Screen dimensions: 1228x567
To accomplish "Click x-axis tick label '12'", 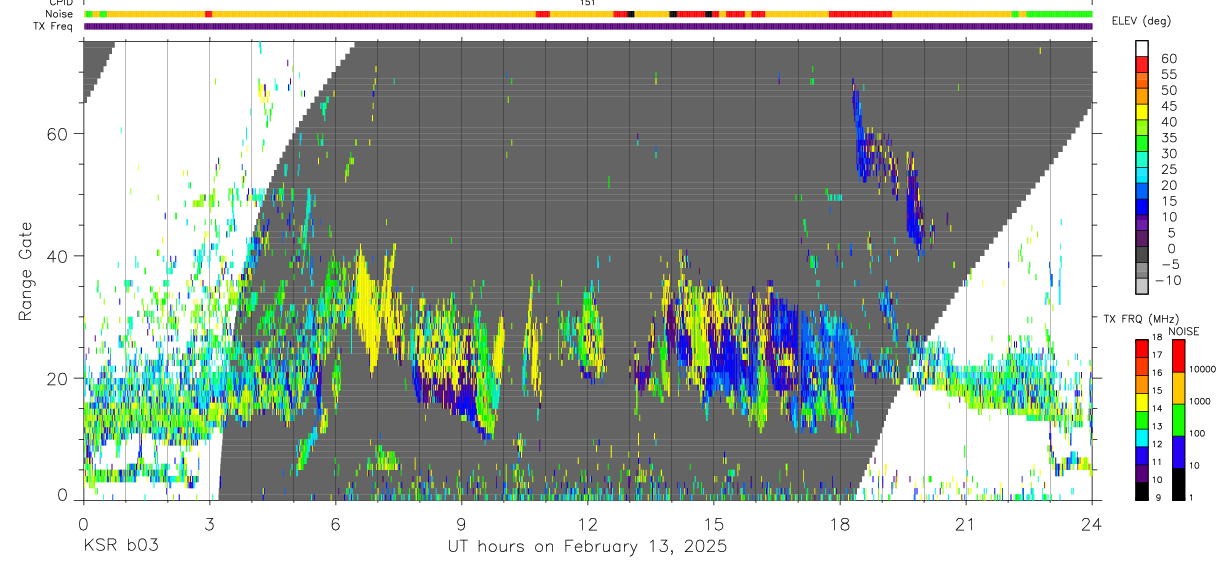I will pos(587,524).
